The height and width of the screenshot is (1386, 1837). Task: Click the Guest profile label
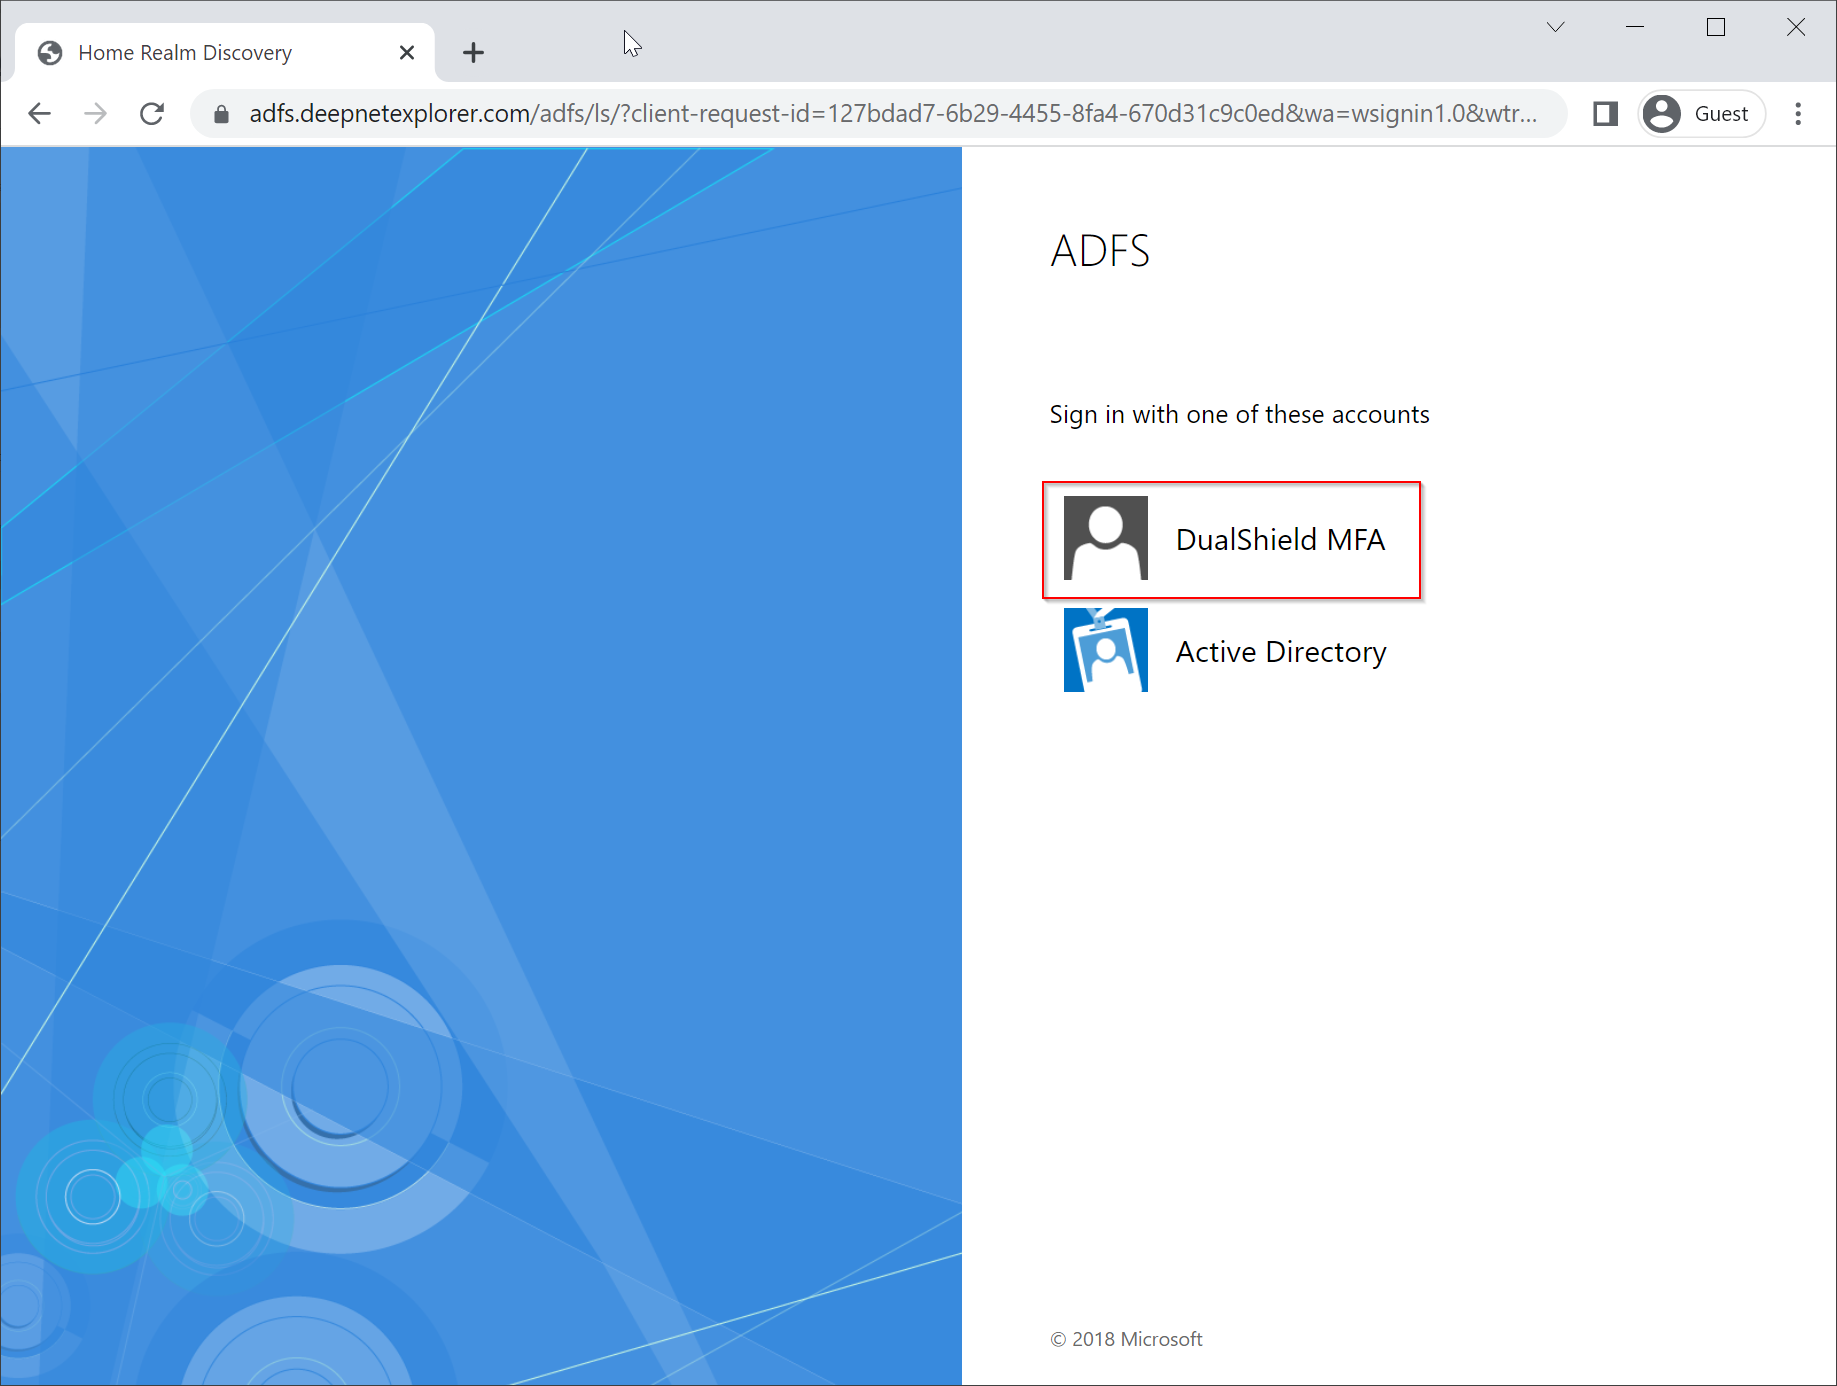[x=1721, y=114]
